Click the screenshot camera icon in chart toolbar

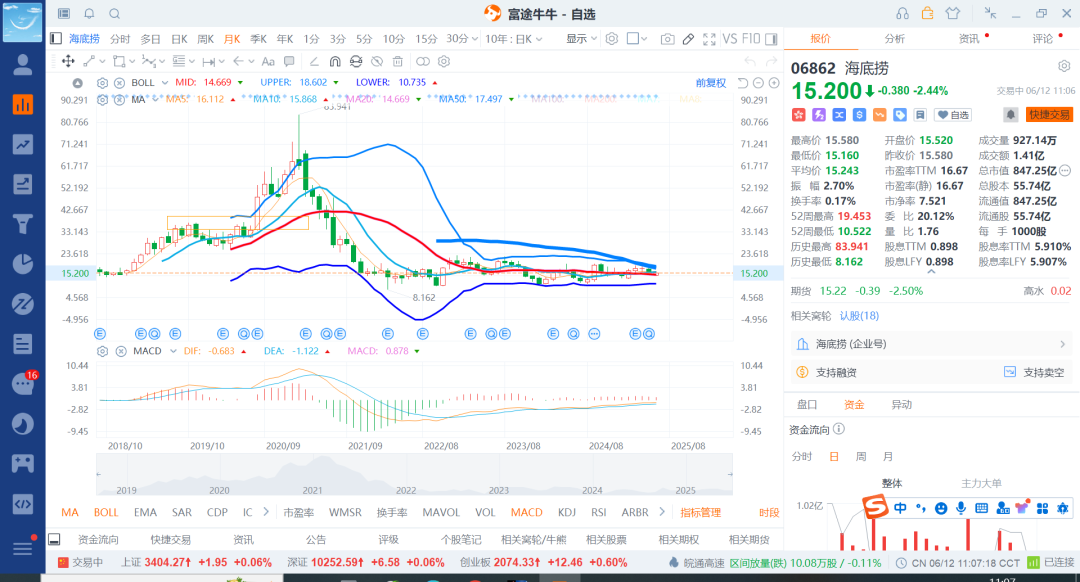click(667, 39)
